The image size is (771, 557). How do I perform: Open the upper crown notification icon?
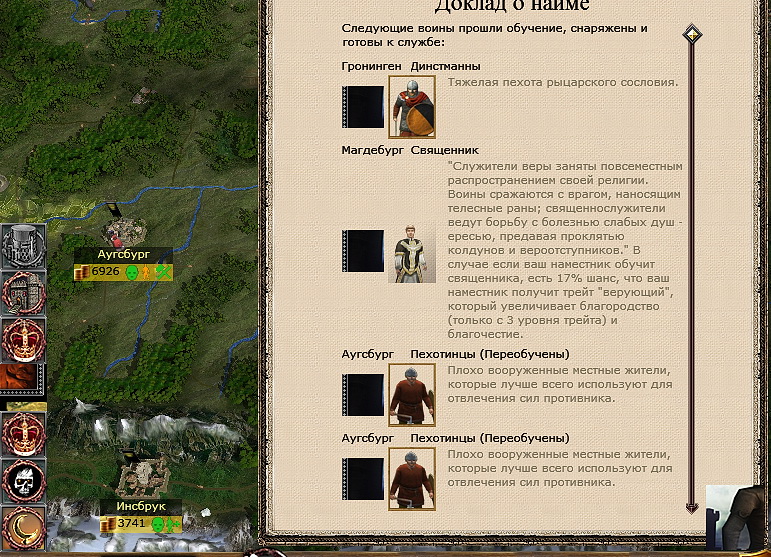(22, 341)
